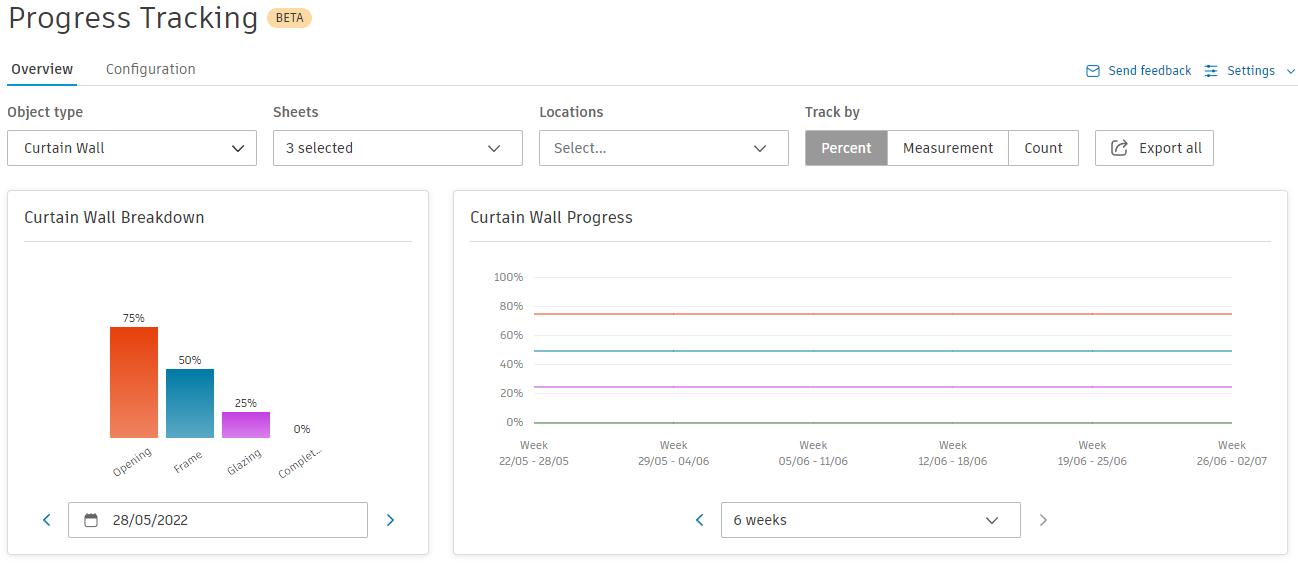Switch to the Configuration tab
The height and width of the screenshot is (571, 1298).
(x=150, y=69)
